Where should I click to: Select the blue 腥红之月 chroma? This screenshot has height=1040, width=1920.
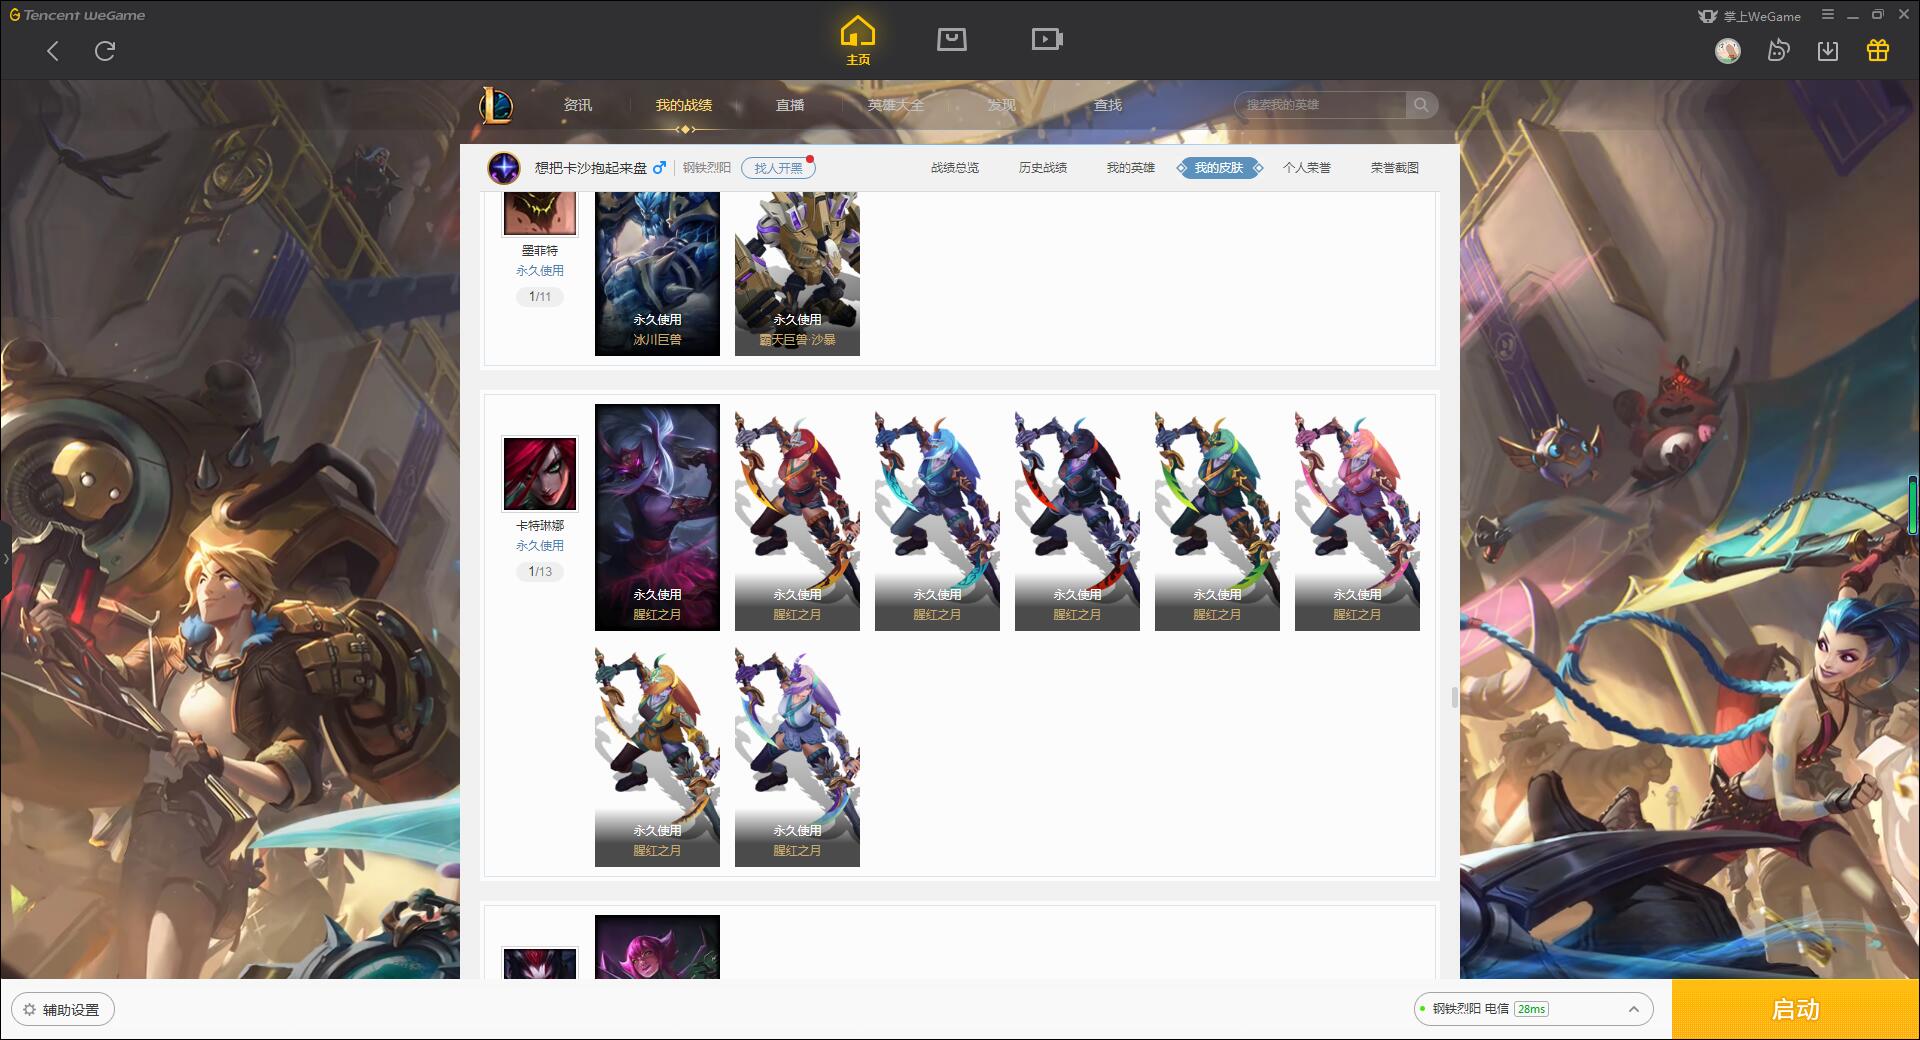[937, 517]
